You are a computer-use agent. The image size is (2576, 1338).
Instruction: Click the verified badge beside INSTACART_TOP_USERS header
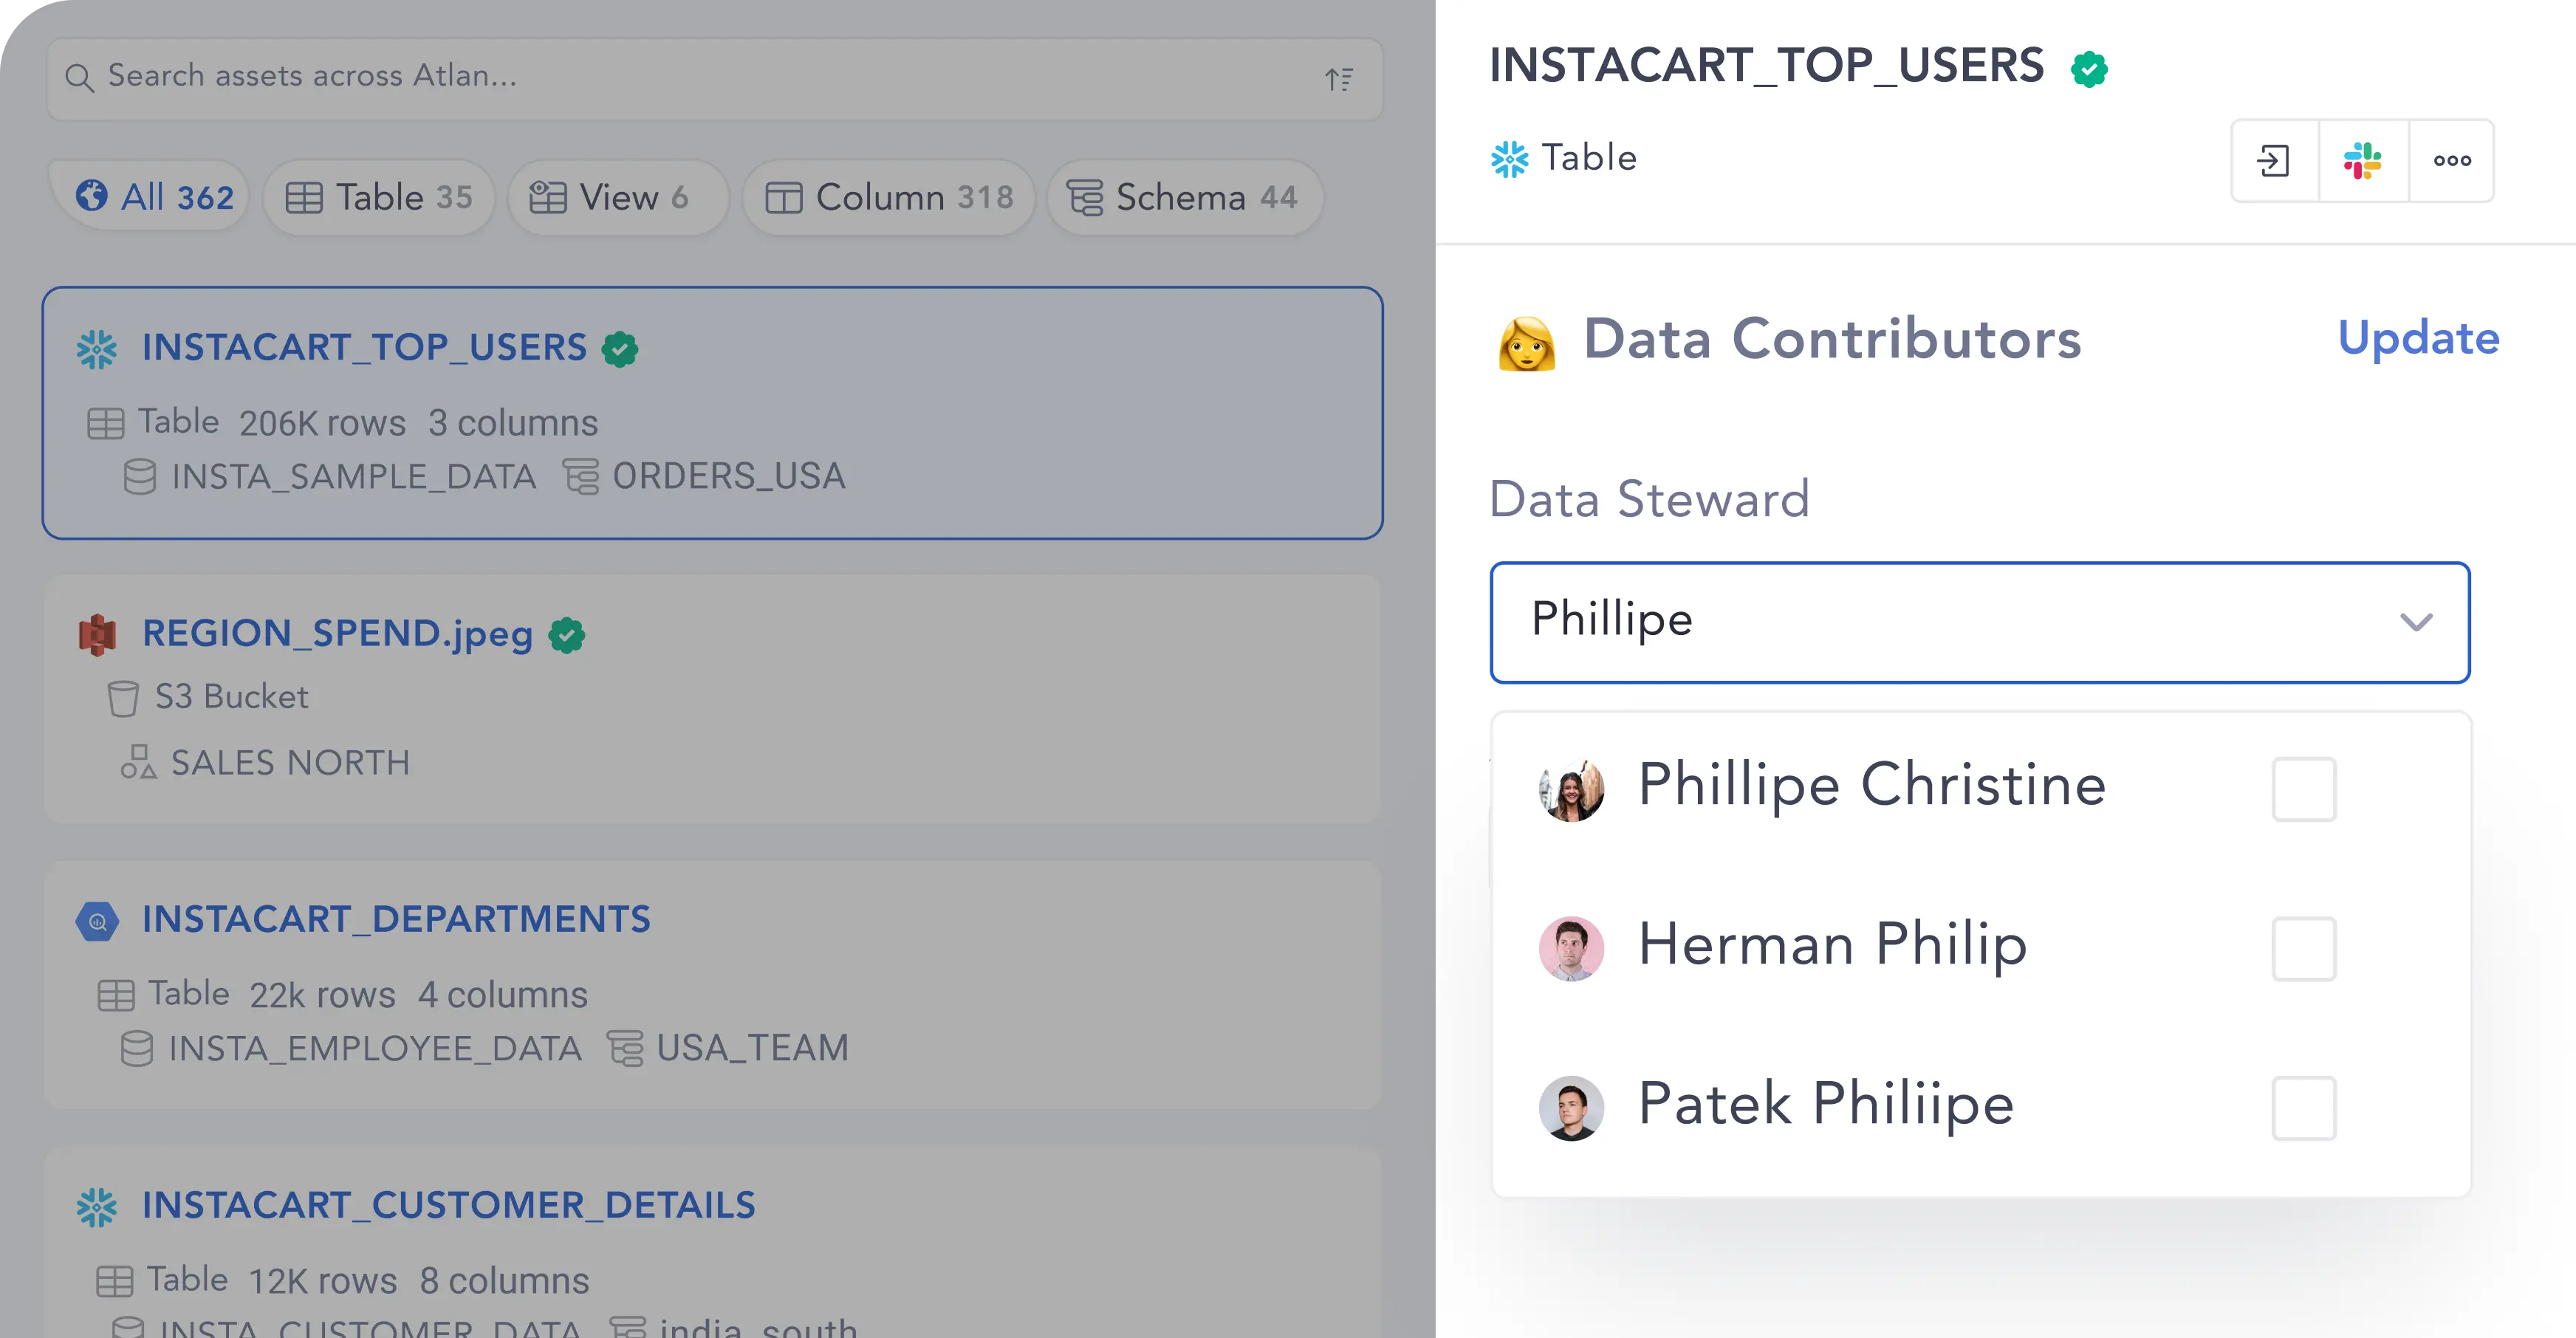2089,69
